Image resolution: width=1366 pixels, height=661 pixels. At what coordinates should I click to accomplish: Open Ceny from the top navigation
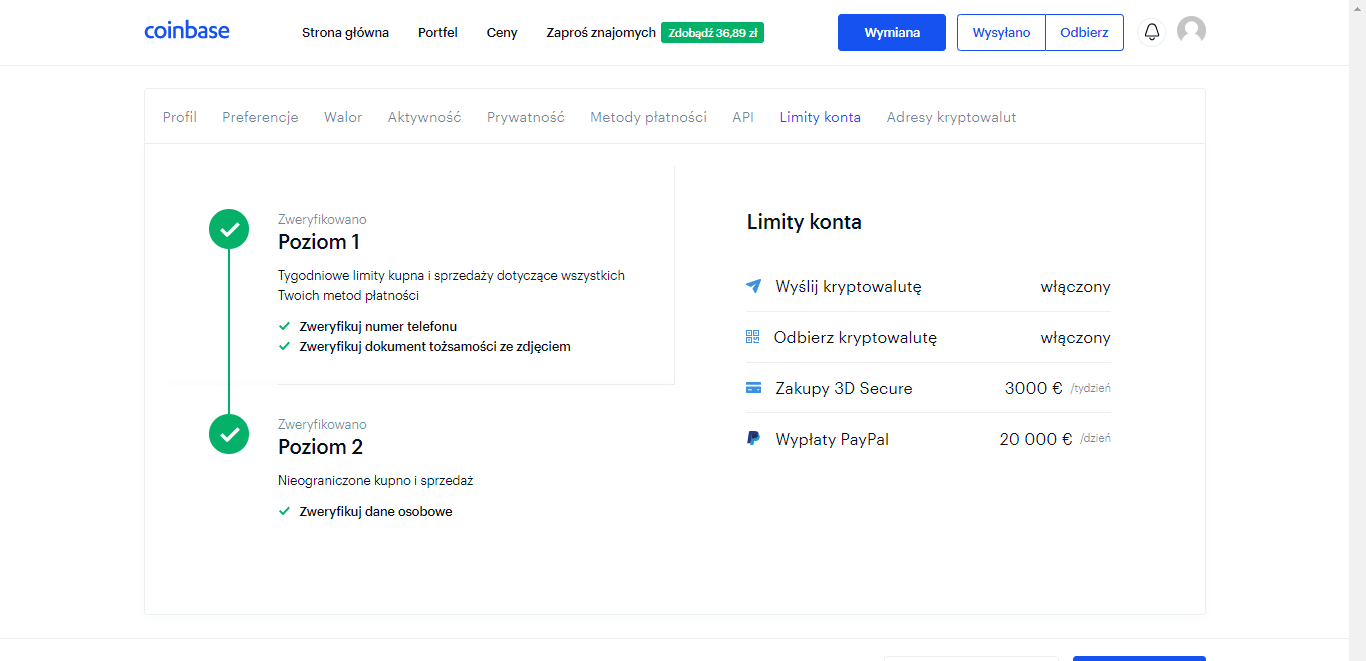[501, 32]
